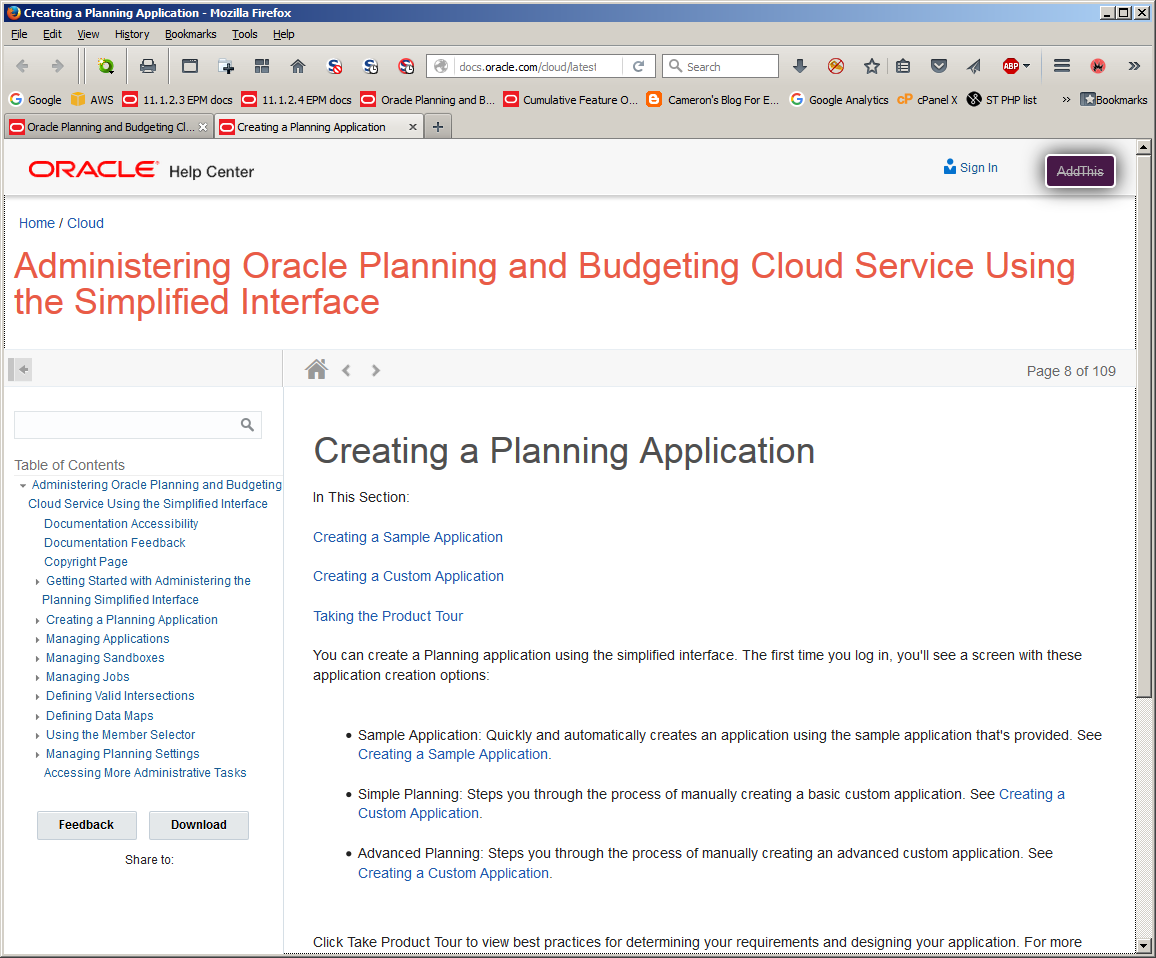Open Taking the Product Tour link
This screenshot has height=958, width=1156.
[x=388, y=616]
